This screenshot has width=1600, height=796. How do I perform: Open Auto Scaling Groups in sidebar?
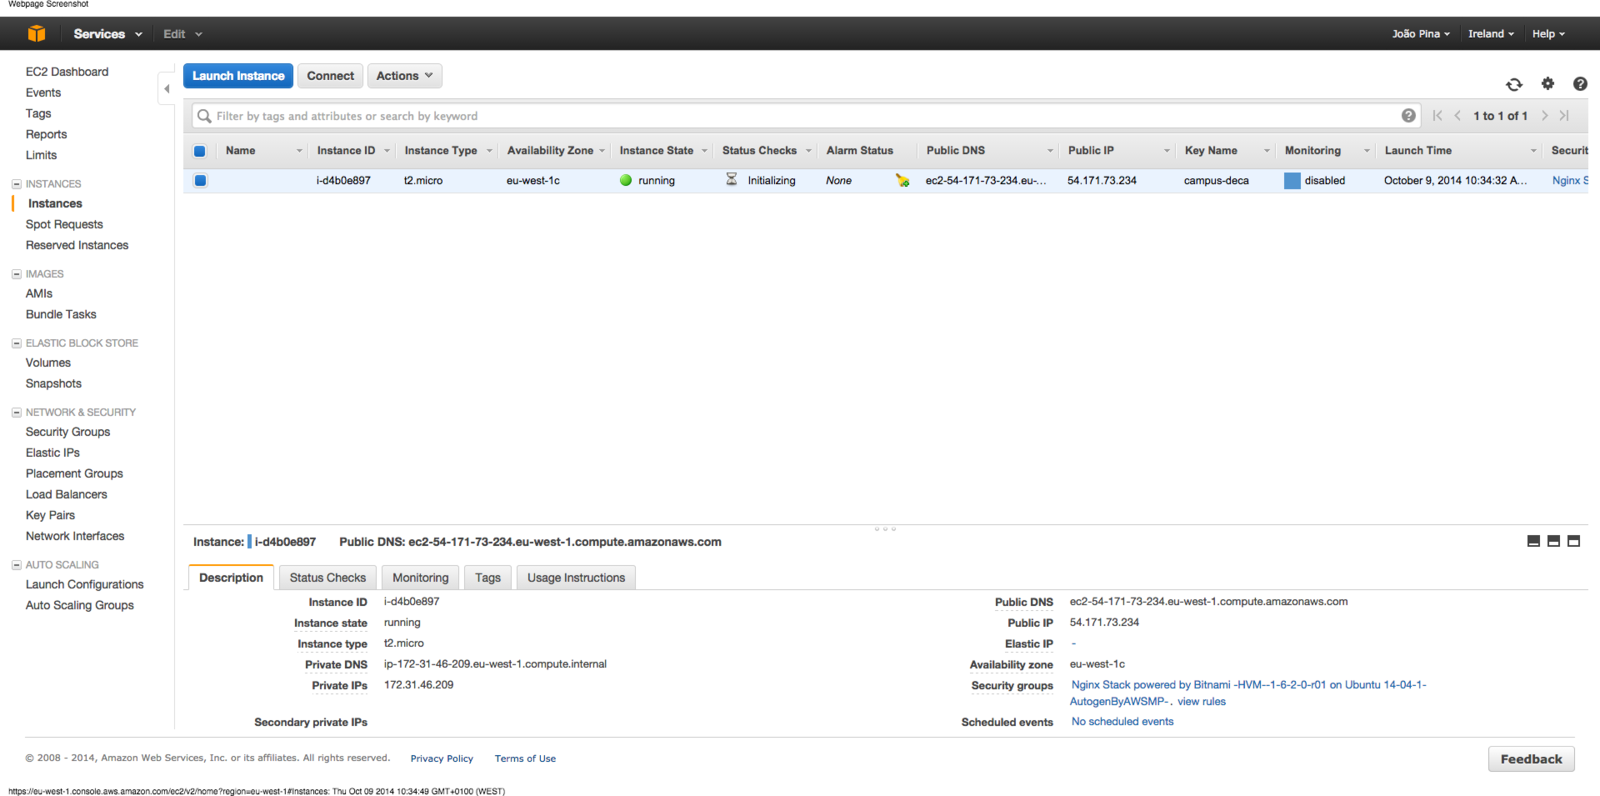tap(79, 606)
